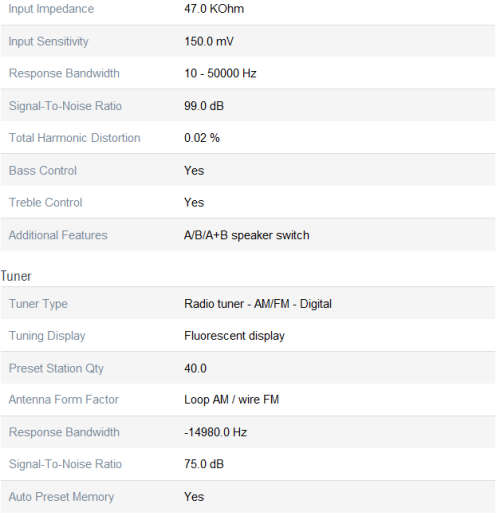Click the Input Impedance label
The image size is (500, 520).
coord(51,9)
